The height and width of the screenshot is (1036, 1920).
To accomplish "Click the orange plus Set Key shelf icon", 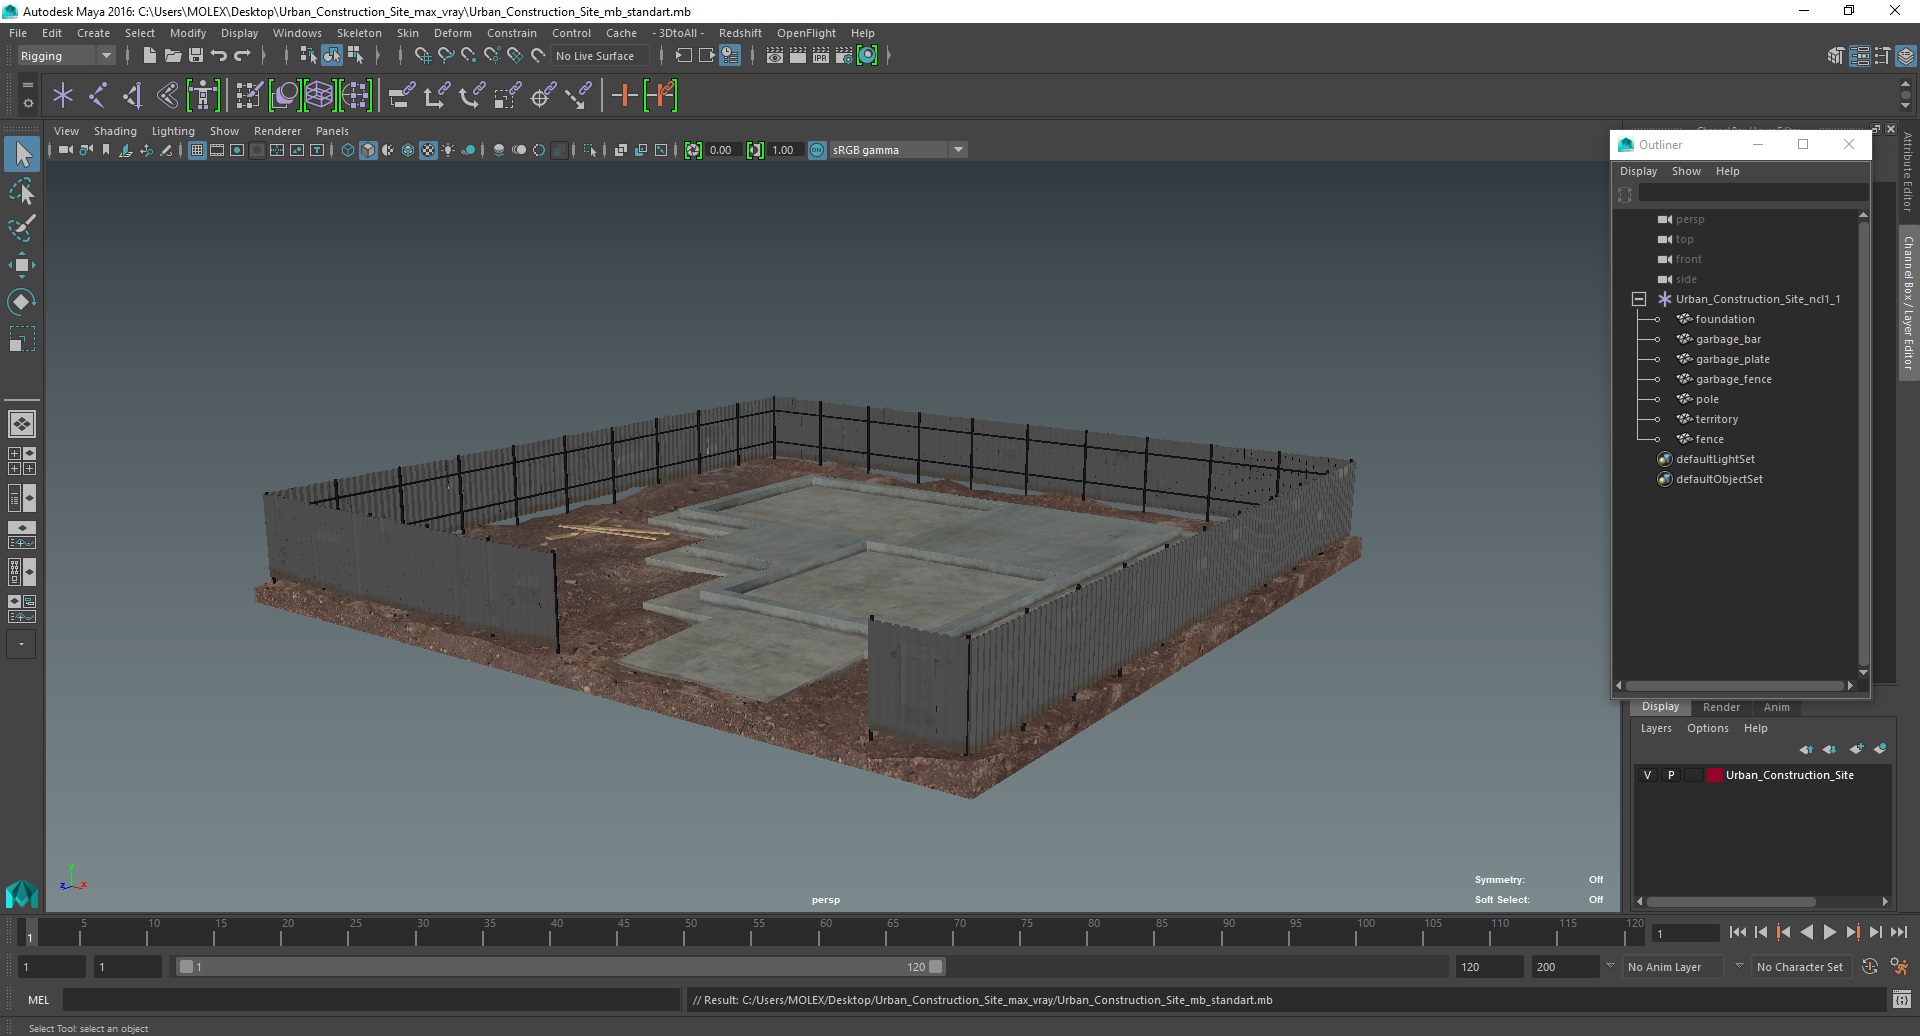I will click(x=624, y=96).
